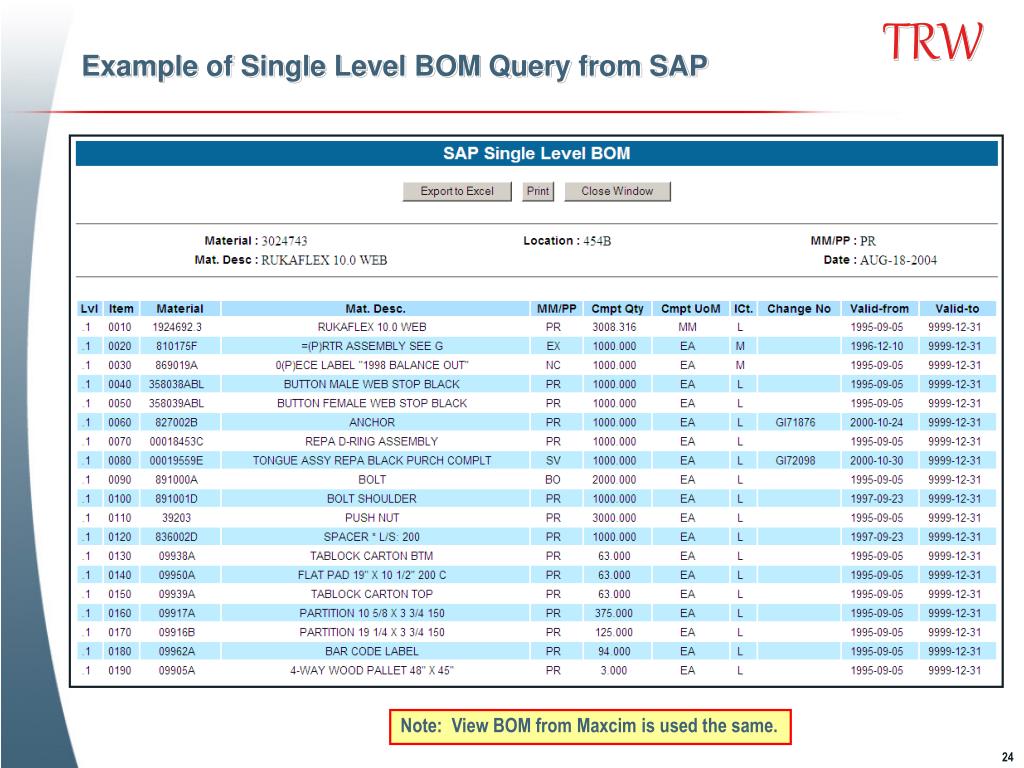Image resolution: width=1024 pixels, height=768 pixels.
Task: Select the SPACER * L/S: 200 description
Action: 372,537
